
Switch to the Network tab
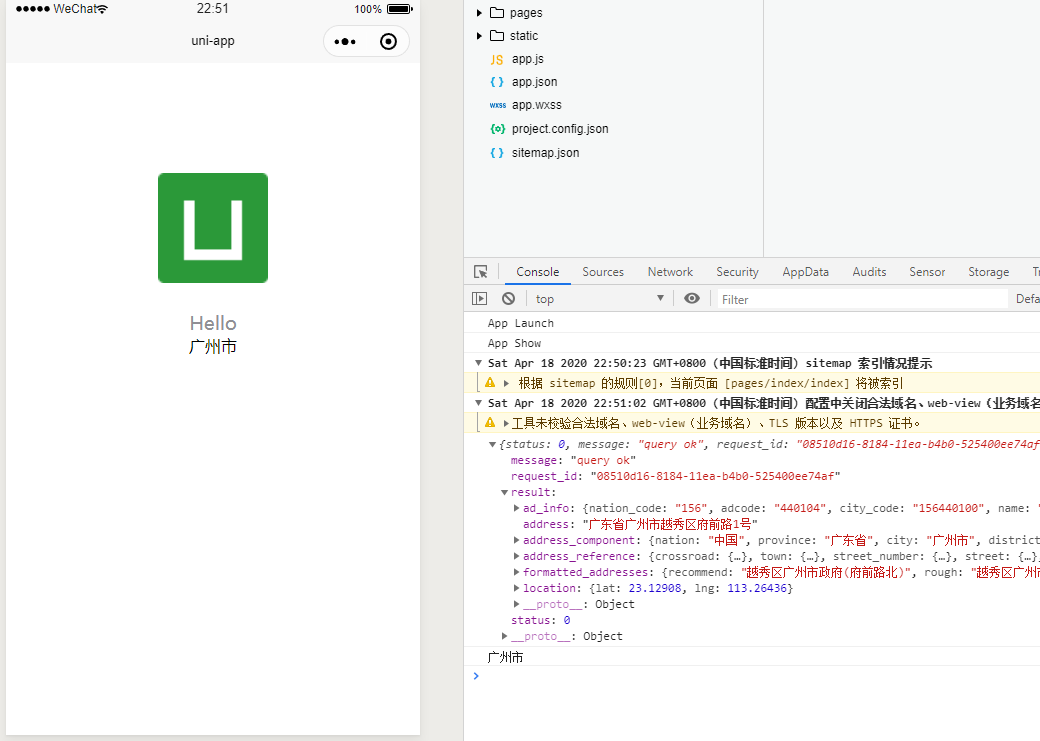(x=669, y=271)
